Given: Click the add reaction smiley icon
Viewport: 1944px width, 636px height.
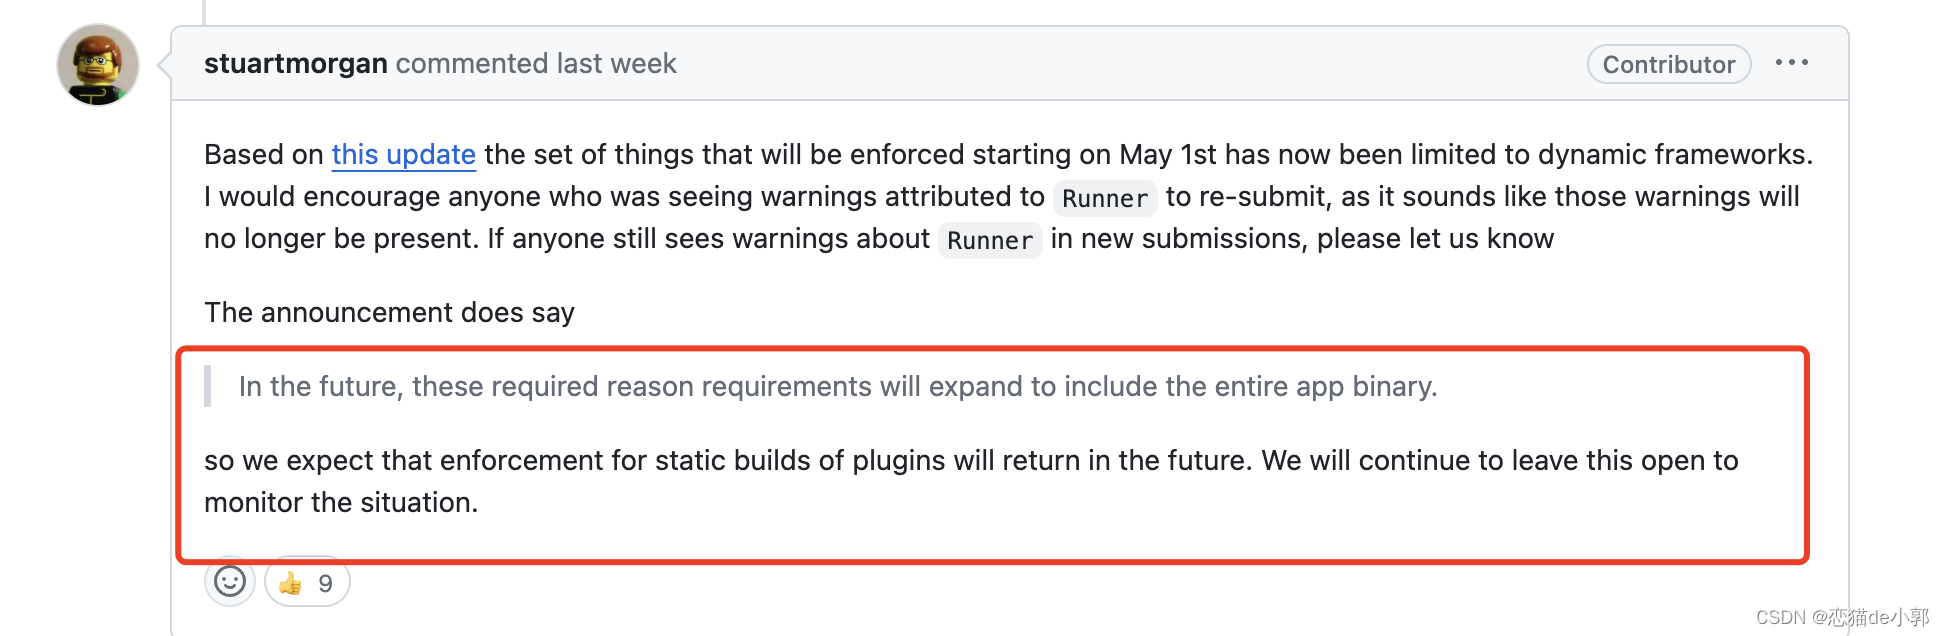Looking at the screenshot, I should 230,581.
